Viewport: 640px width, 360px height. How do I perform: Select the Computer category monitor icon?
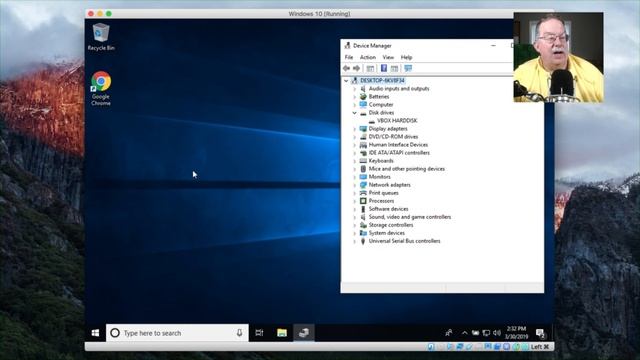(x=363, y=104)
